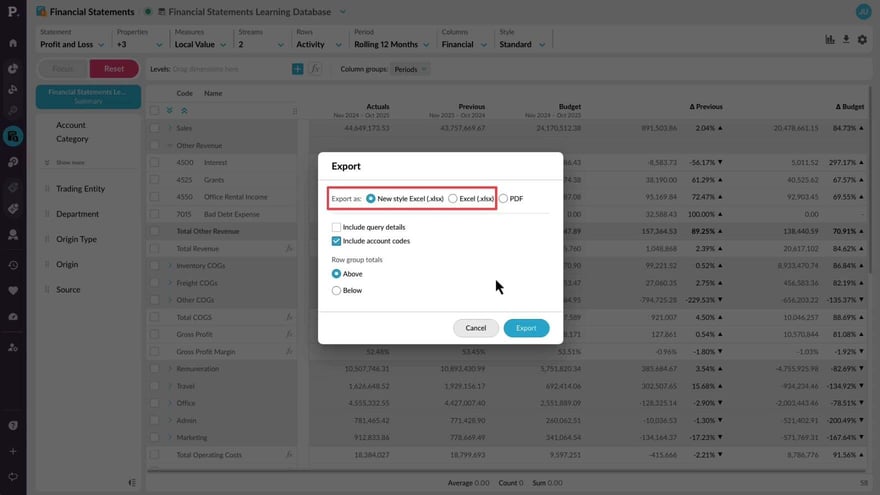Select the Trading Entity dimension
Viewport: 880px width, 495px height.
pos(80,189)
